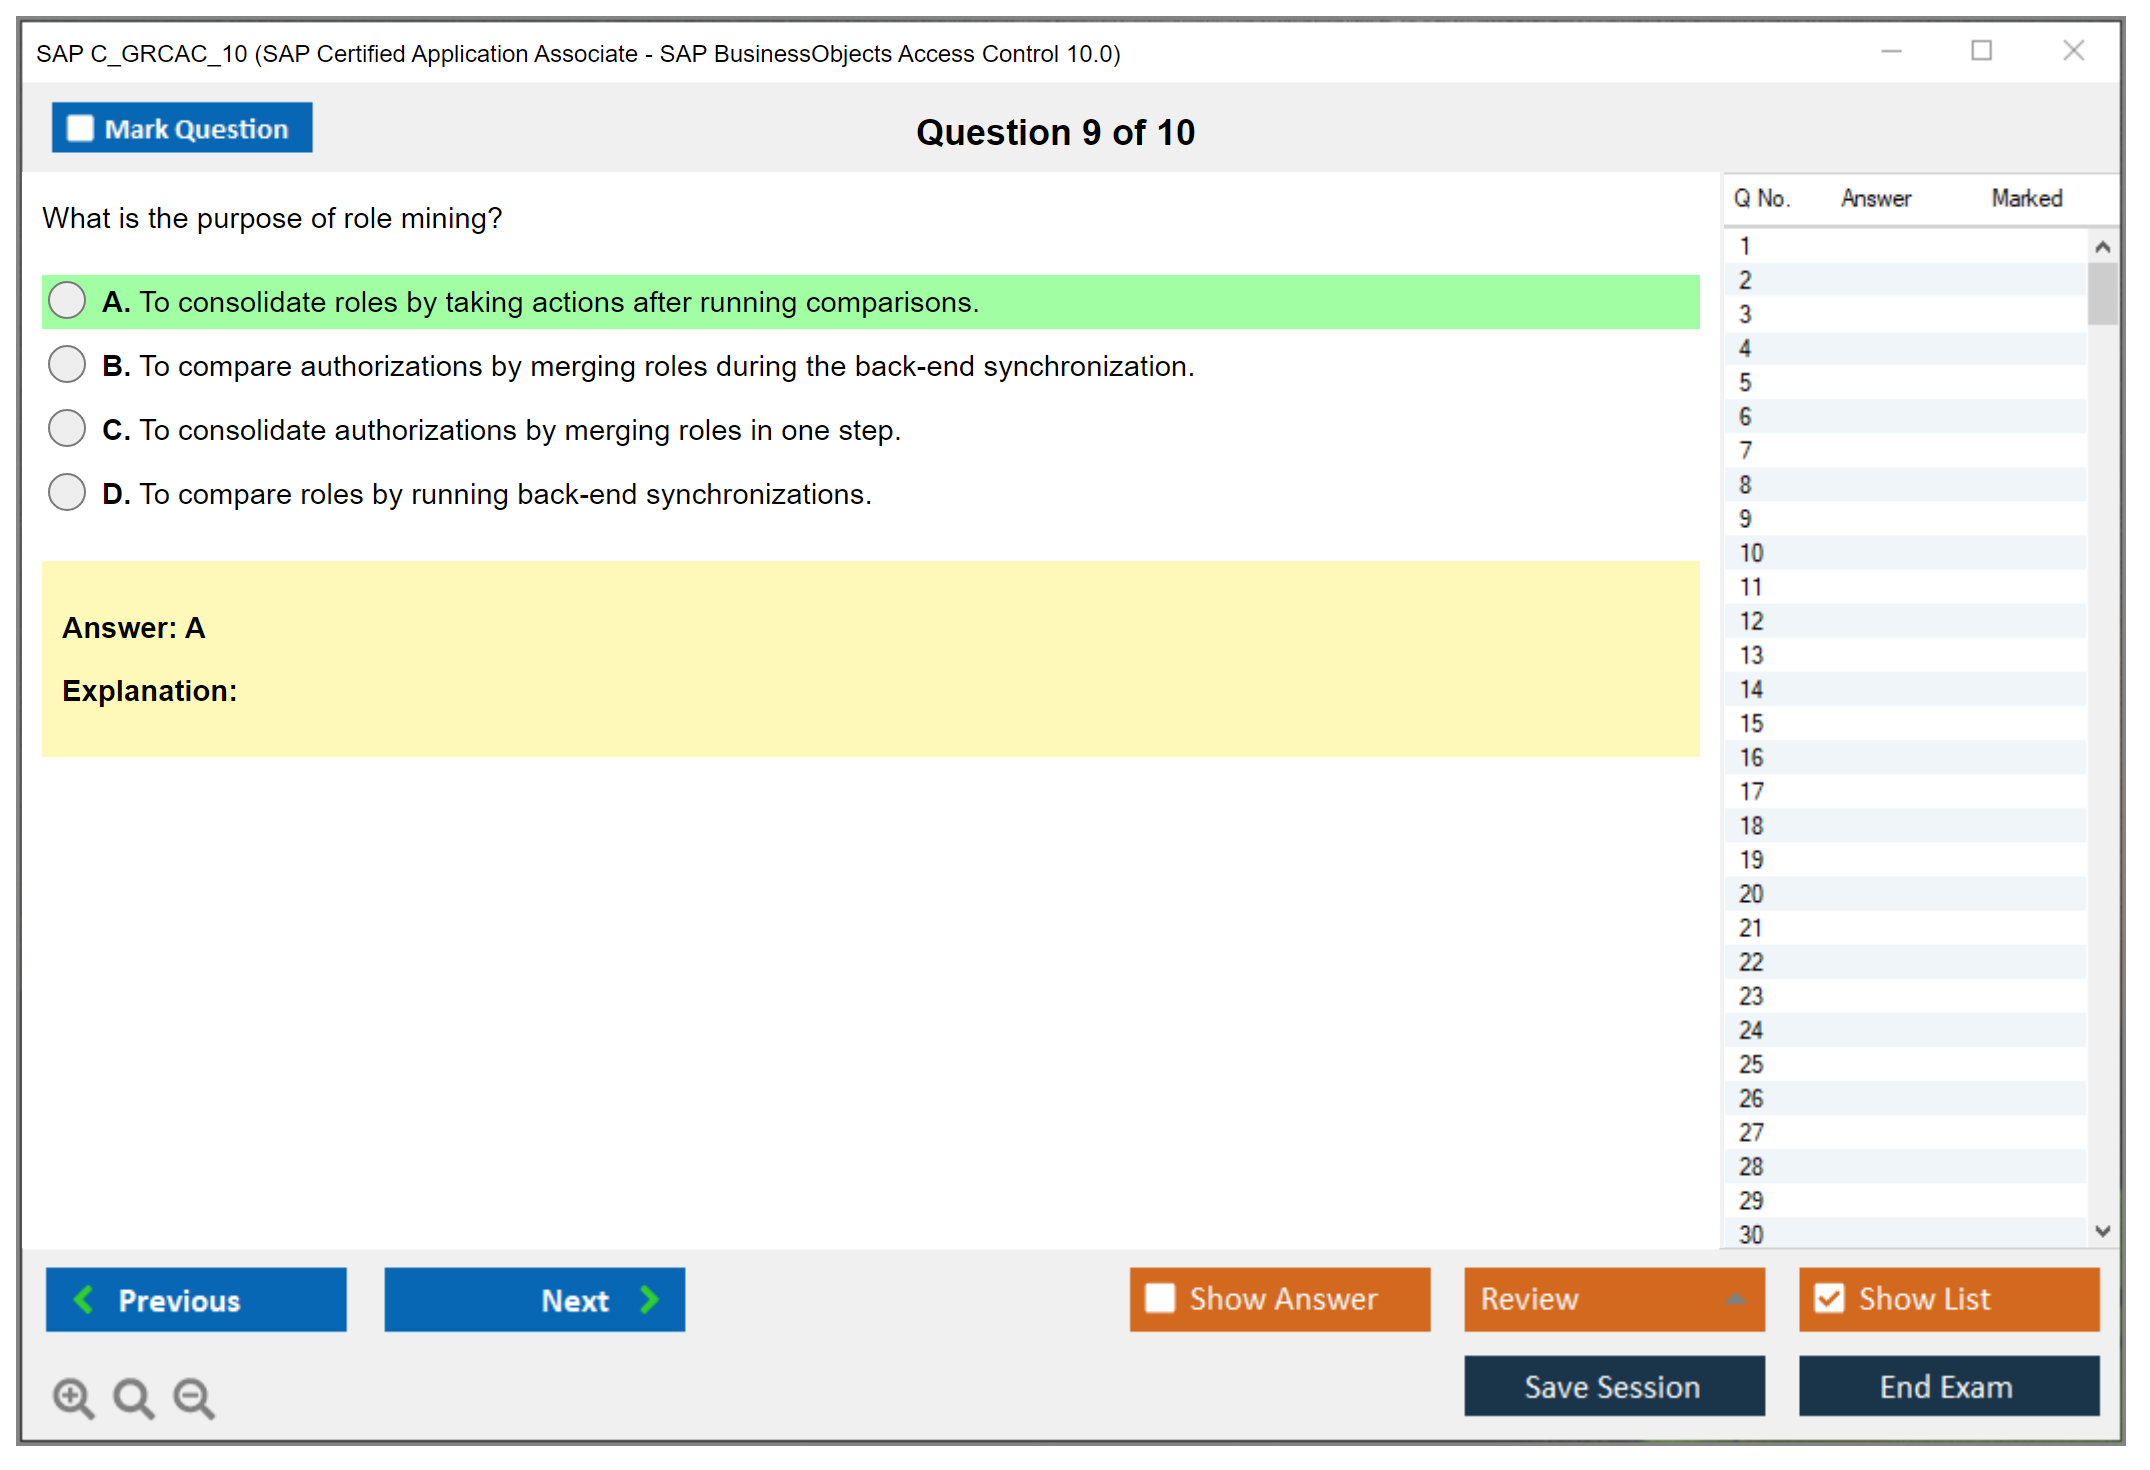Image resolution: width=2150 pixels, height=1470 pixels.
Task: Click the zoom in magnifier icon
Action: [73, 1397]
